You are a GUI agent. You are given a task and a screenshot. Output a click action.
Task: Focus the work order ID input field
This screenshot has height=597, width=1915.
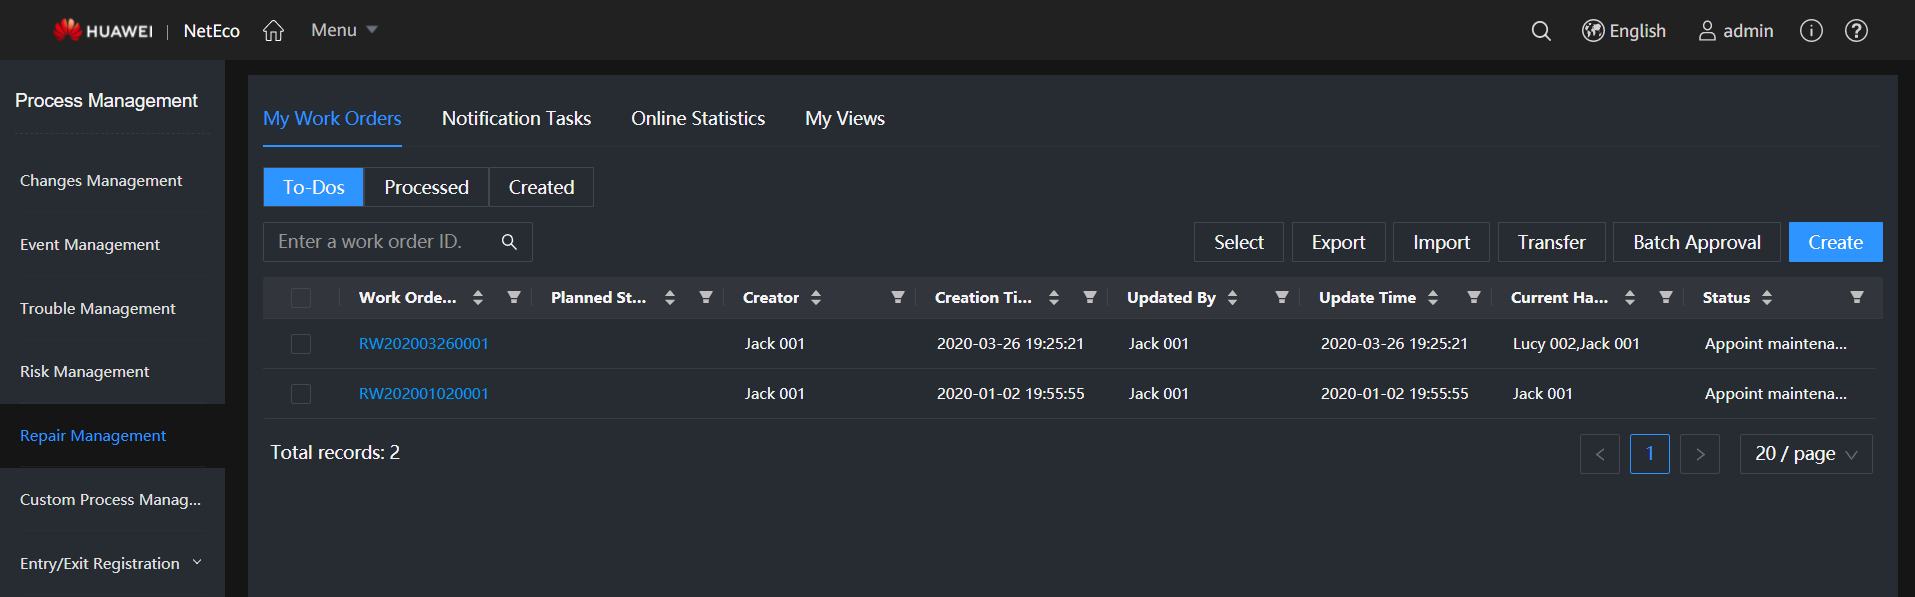(x=380, y=242)
